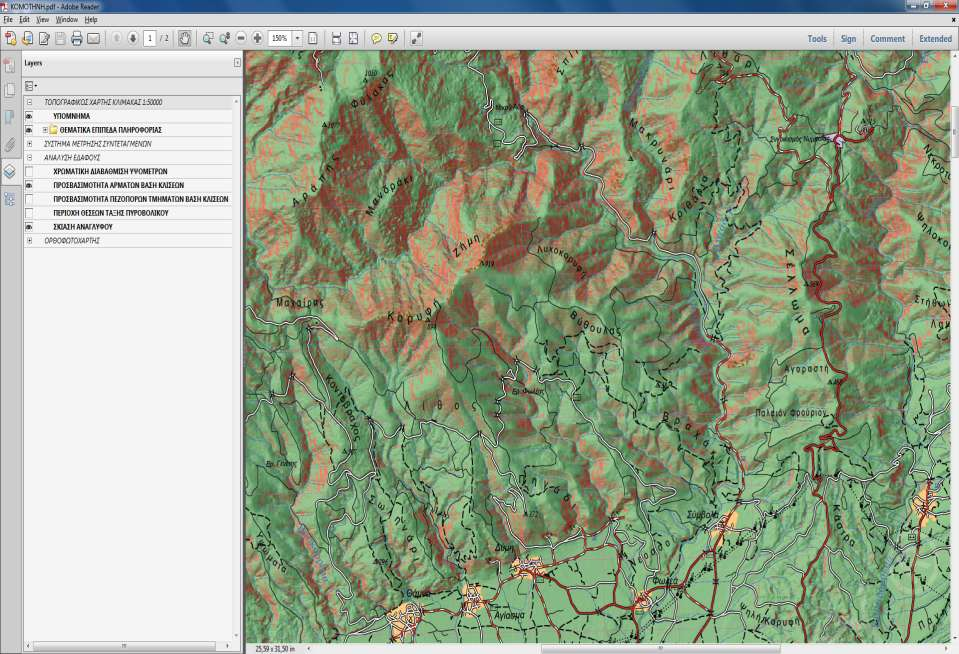Screen dimensions: 959x654
Task: Expand the ΘΕΜΑΤΙΚΑ ΕΠΙΠΕΔΑ ΠΛΗΡΟΦΟΡΙΑΣ folder
Action: point(45,130)
